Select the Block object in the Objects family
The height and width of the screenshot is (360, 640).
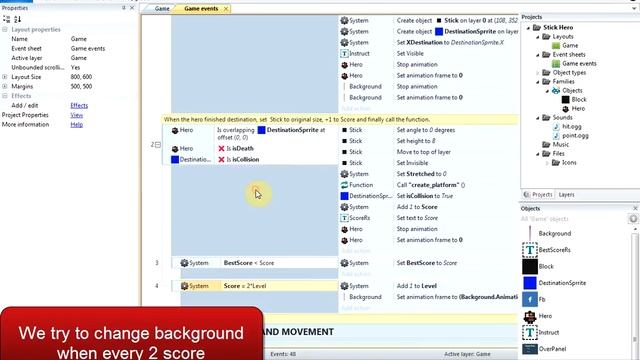click(578, 100)
